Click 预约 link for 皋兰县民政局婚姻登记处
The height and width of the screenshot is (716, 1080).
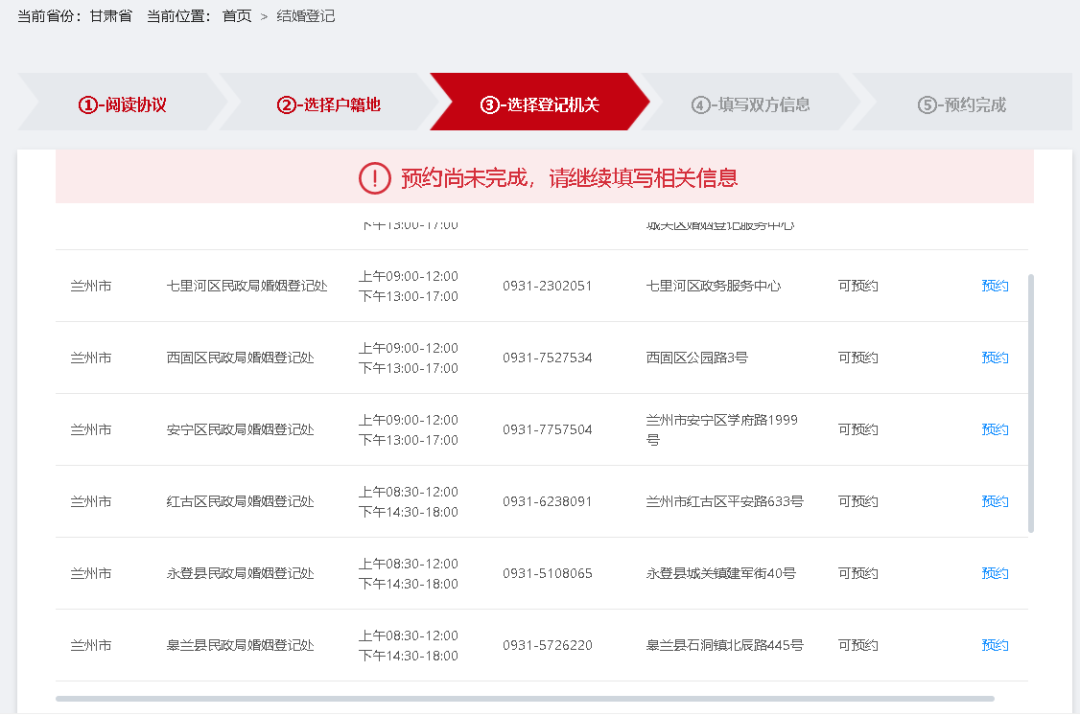click(x=994, y=646)
